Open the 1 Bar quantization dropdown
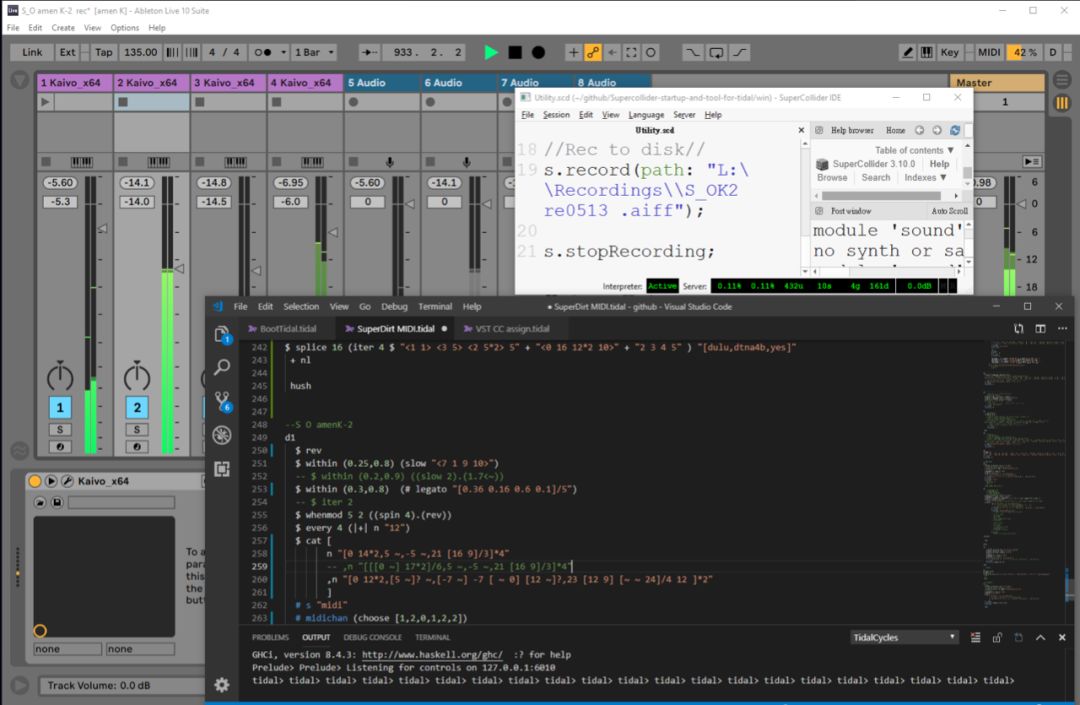This screenshot has height=705, width=1080. coord(314,52)
